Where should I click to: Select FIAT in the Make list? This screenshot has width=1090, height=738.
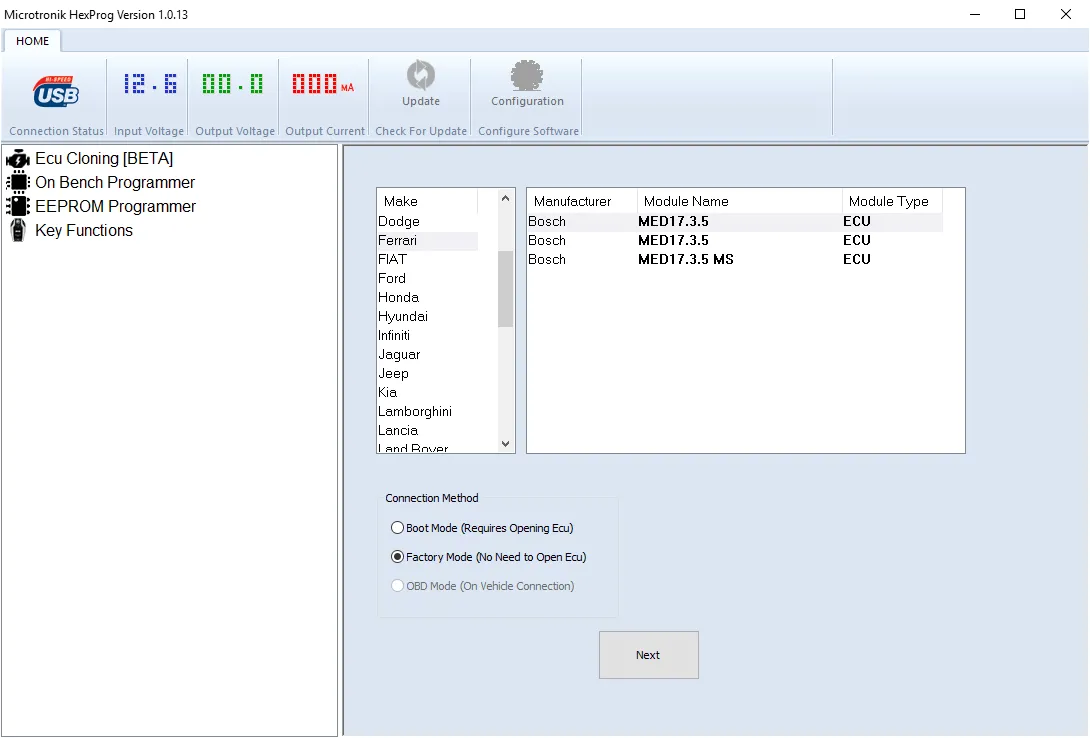[x=428, y=259]
